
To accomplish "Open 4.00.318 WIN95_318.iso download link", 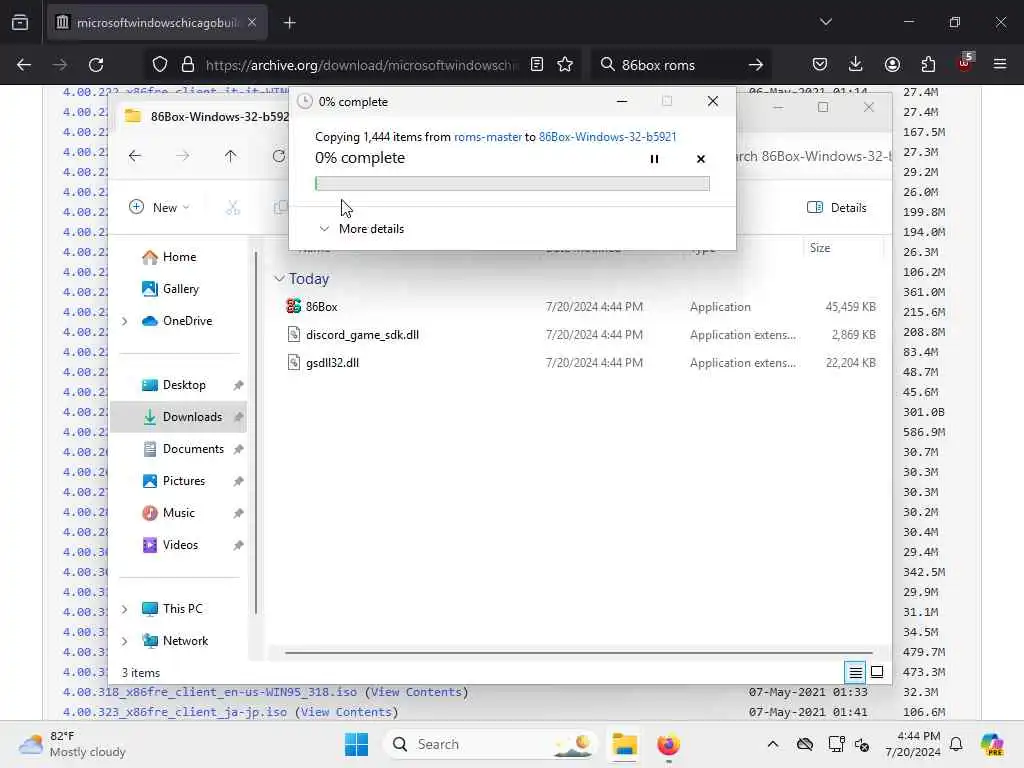I will pos(210,692).
